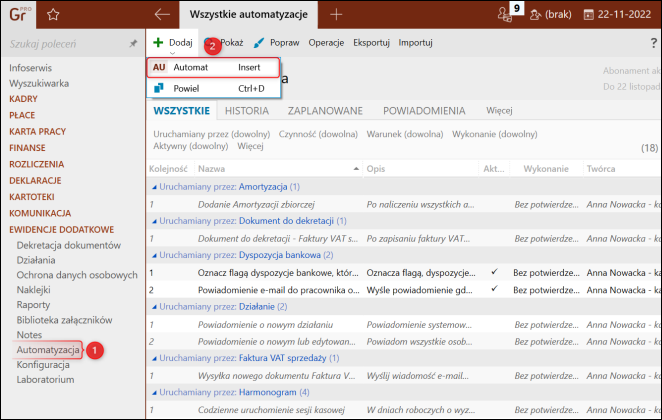
Task: Expand KADRY sidebar section
Action: click(23, 99)
